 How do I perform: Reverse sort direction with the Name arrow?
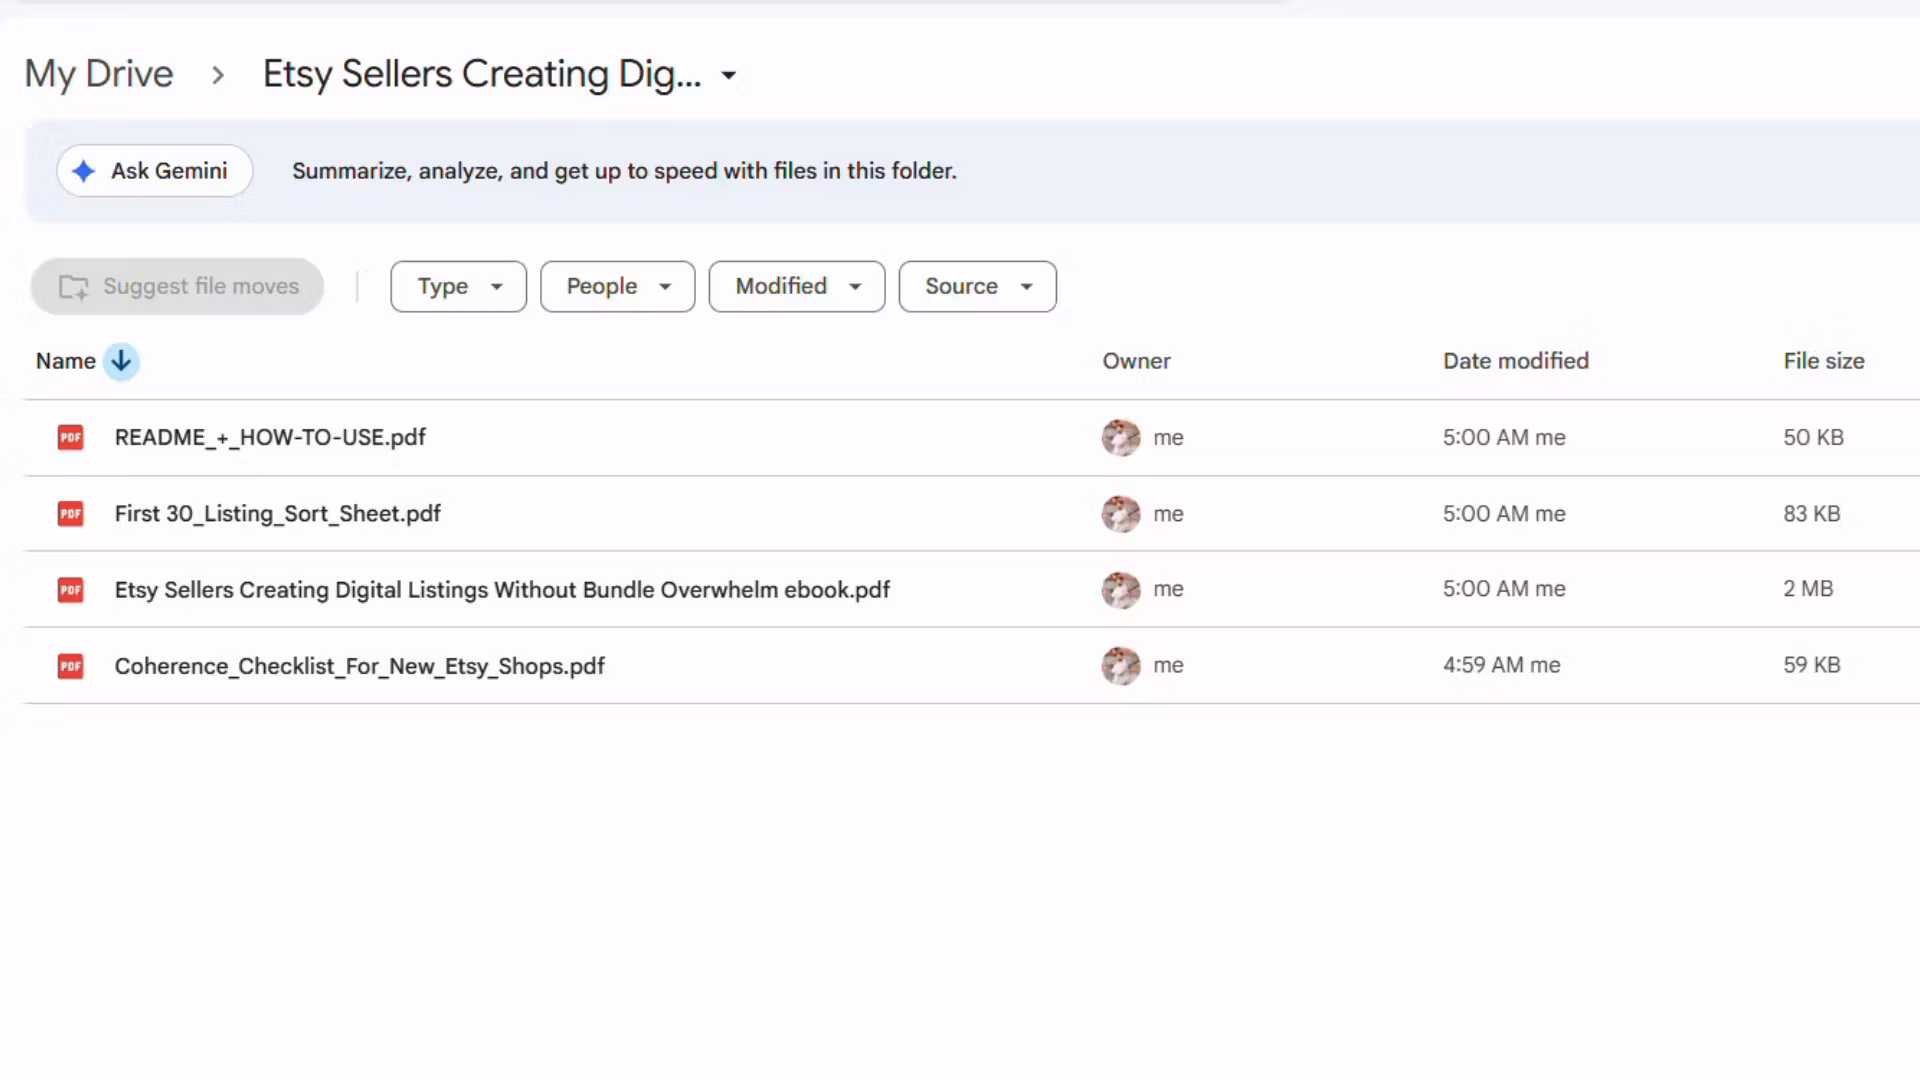coord(121,361)
